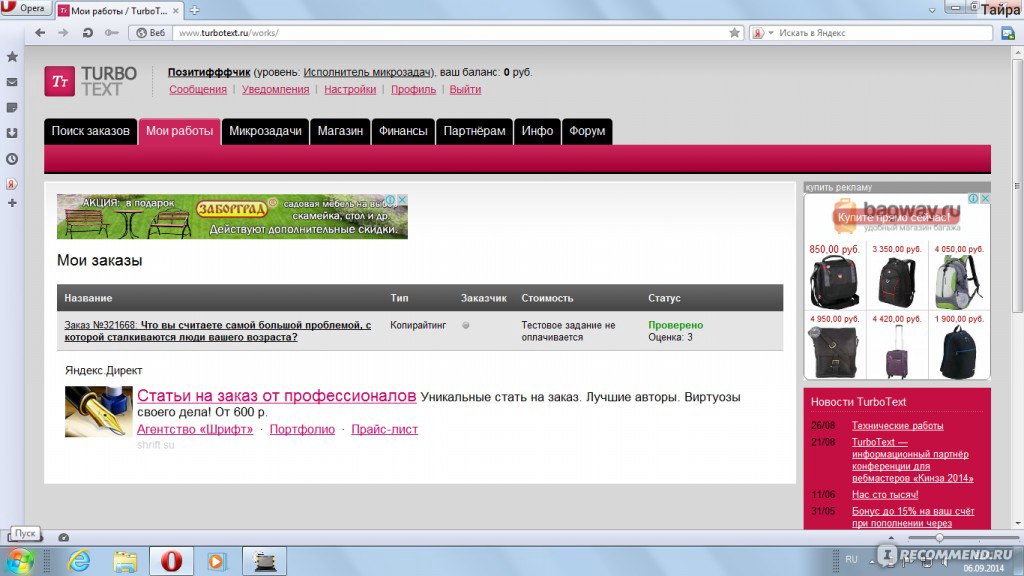Go back with the browser back arrow
The image size is (1024, 576).
(40, 33)
